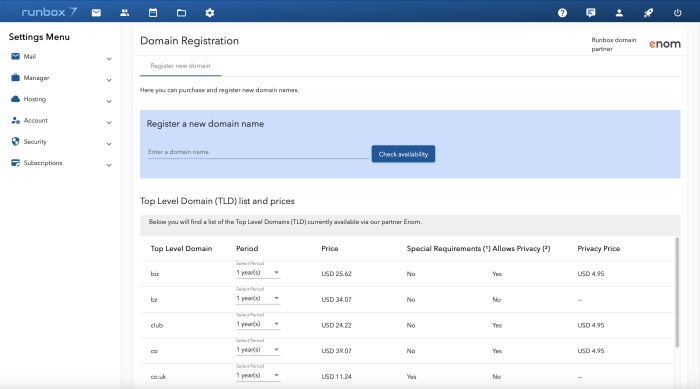This screenshot has width=700, height=389.
Task: Click the enom partner logo
Action: pyautogui.click(x=665, y=44)
